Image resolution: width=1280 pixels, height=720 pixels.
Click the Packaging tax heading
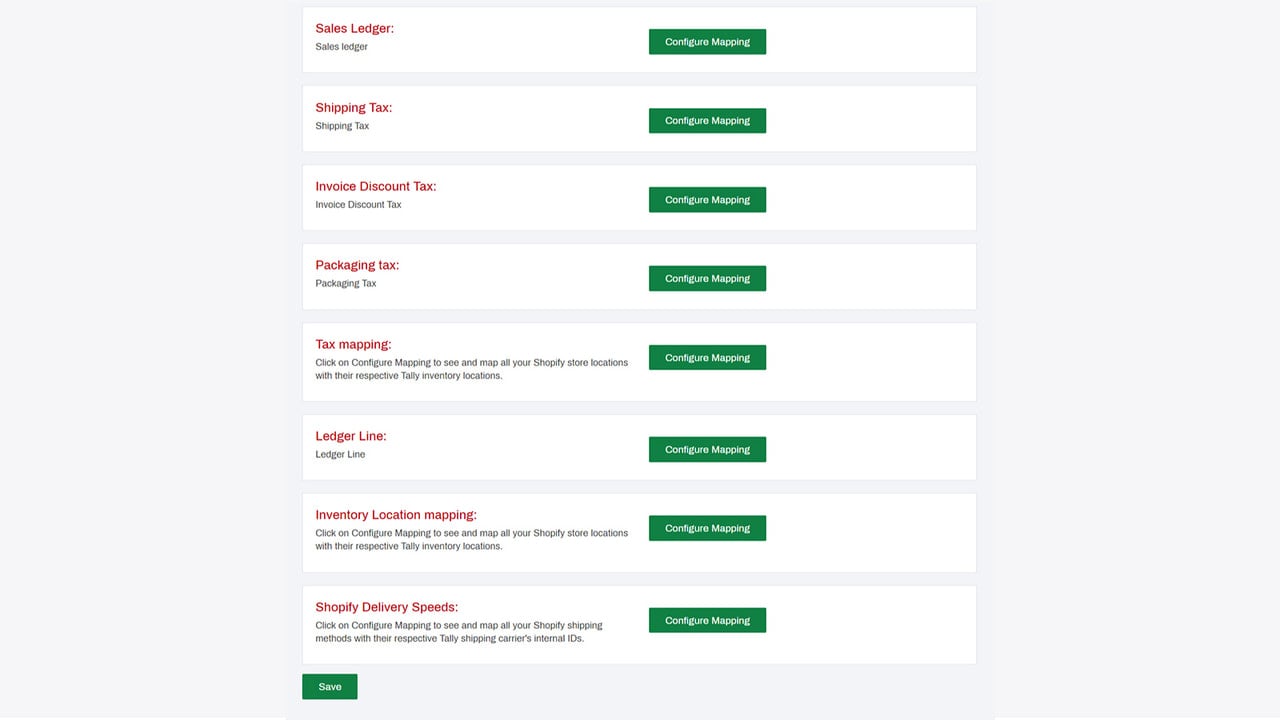357,265
